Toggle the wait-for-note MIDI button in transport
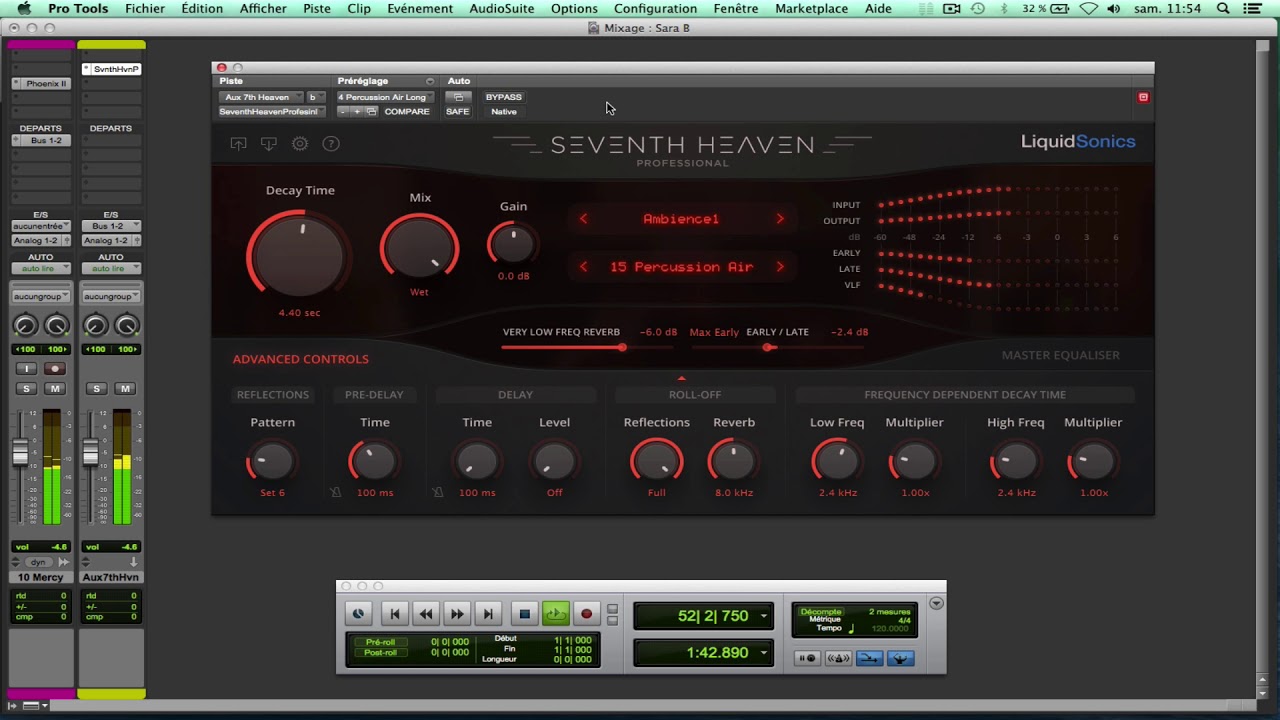This screenshot has height=720, width=1280. (808, 658)
